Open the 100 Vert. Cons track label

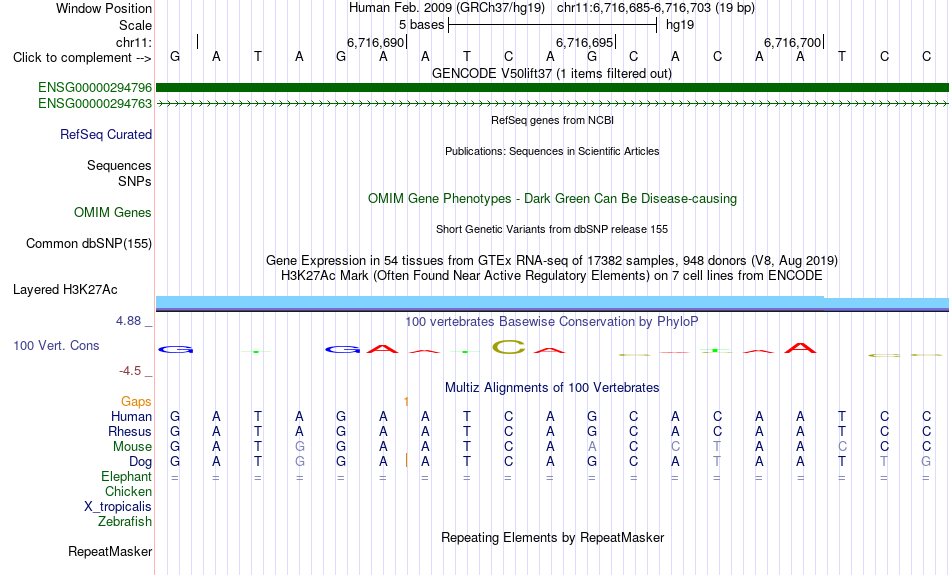[56, 345]
